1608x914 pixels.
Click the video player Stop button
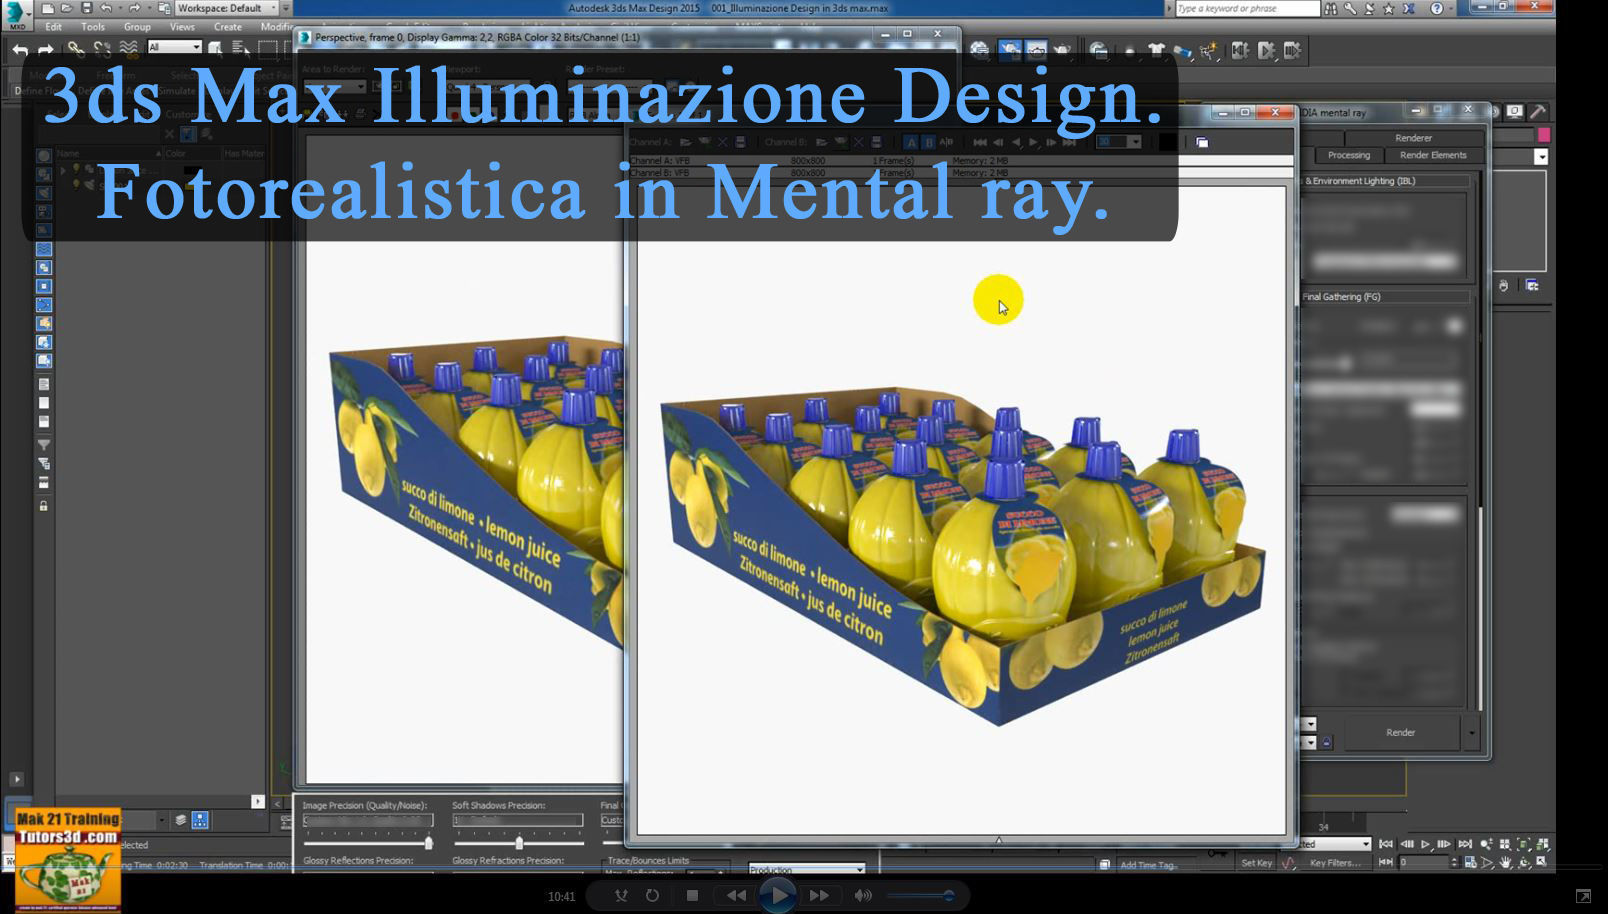point(692,895)
